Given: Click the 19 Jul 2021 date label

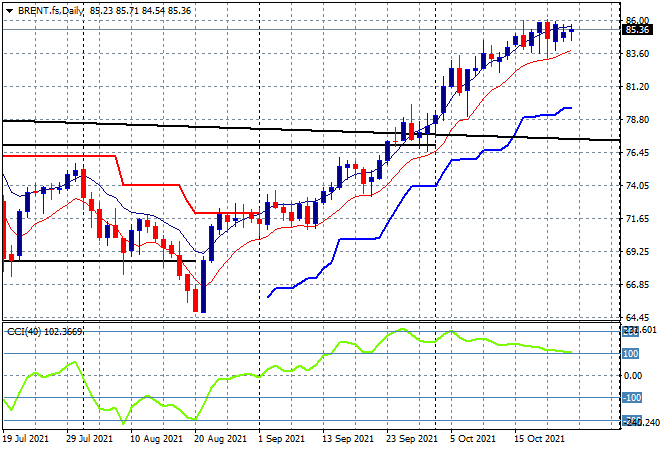Looking at the screenshot, I should tap(26, 439).
